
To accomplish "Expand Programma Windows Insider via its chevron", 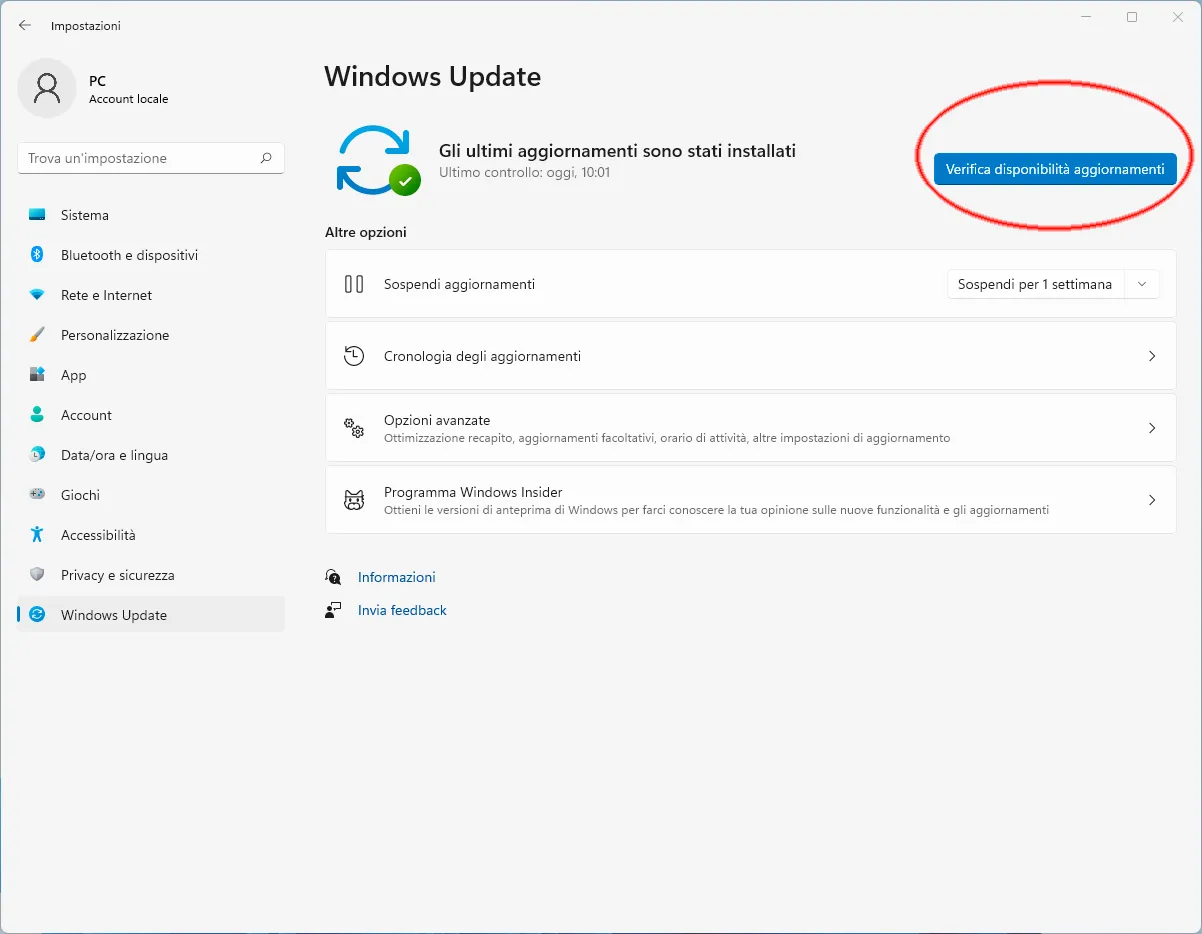I will [1152, 500].
